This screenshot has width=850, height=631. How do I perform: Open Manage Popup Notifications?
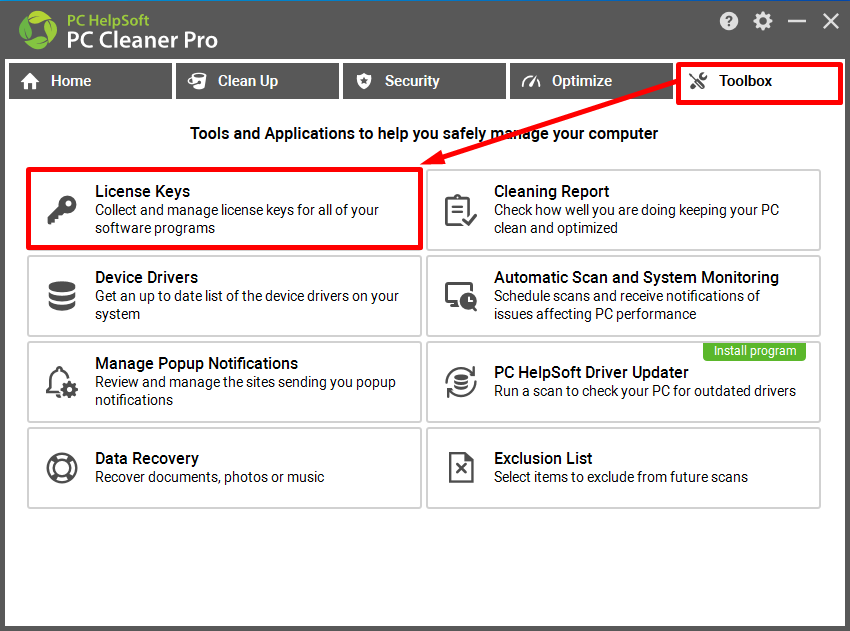[x=224, y=382]
